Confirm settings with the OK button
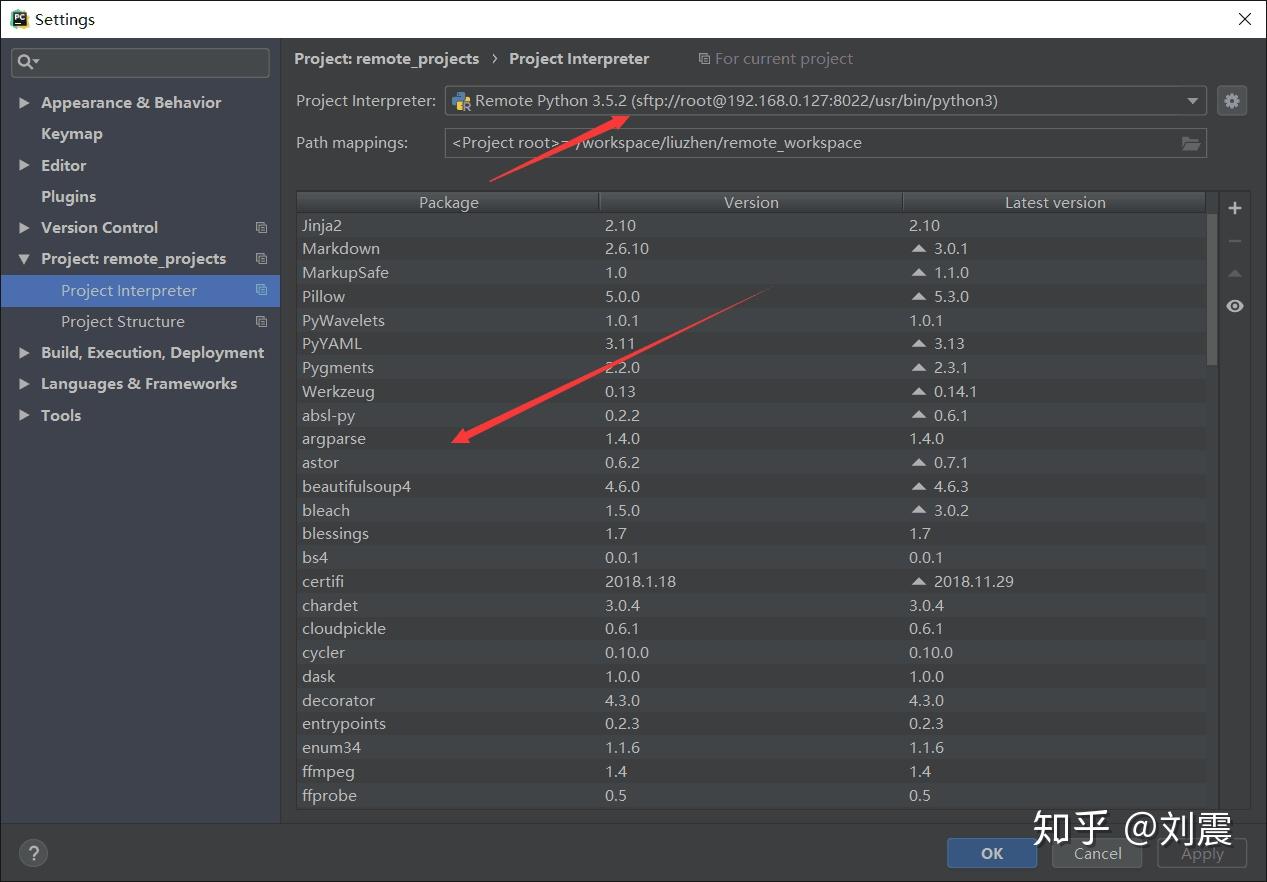Screen dimensions: 1267x882 pos(991,853)
